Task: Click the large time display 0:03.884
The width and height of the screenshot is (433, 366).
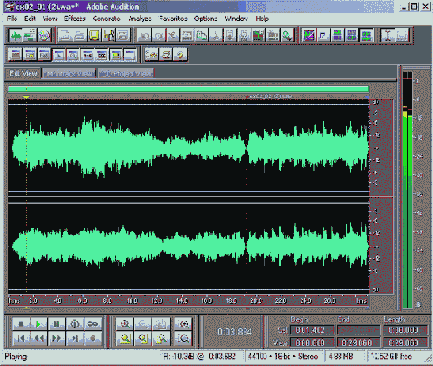Action: pos(234,331)
